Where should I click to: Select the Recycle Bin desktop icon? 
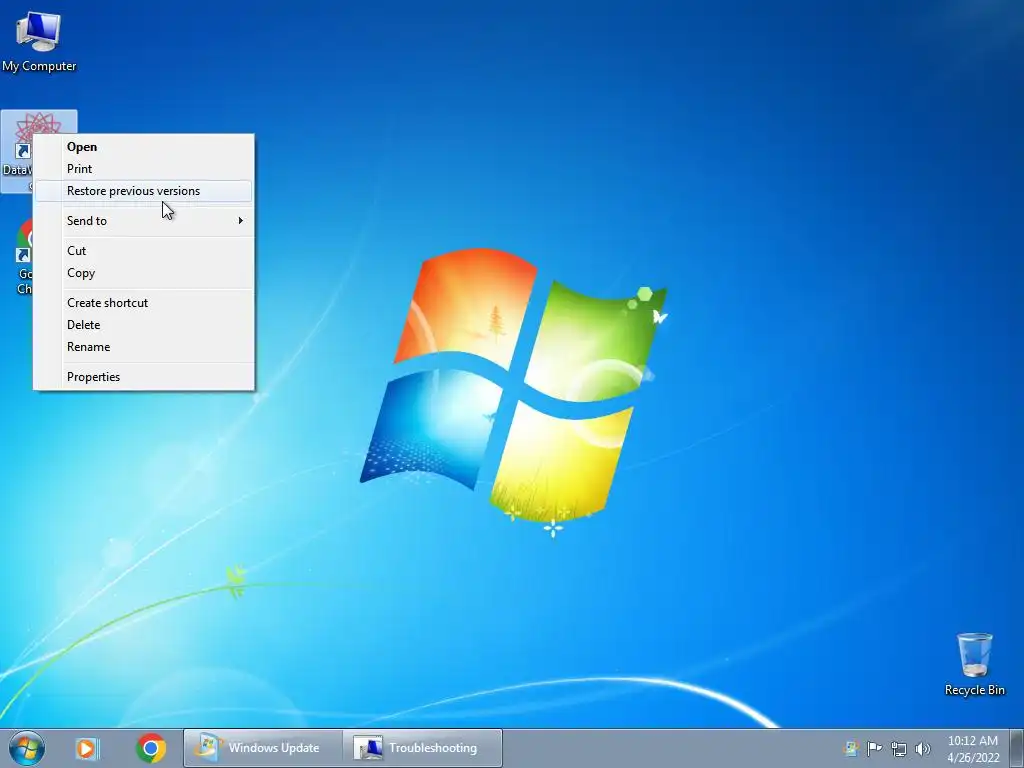[x=974, y=664]
